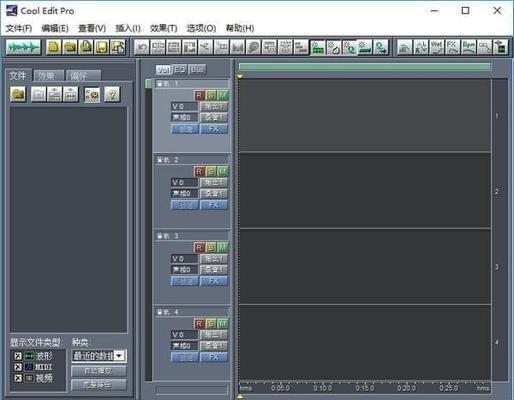The width and height of the screenshot is (514, 400).
Task: Open the 文件(F) menu
Action: pyautogui.click(x=19, y=28)
